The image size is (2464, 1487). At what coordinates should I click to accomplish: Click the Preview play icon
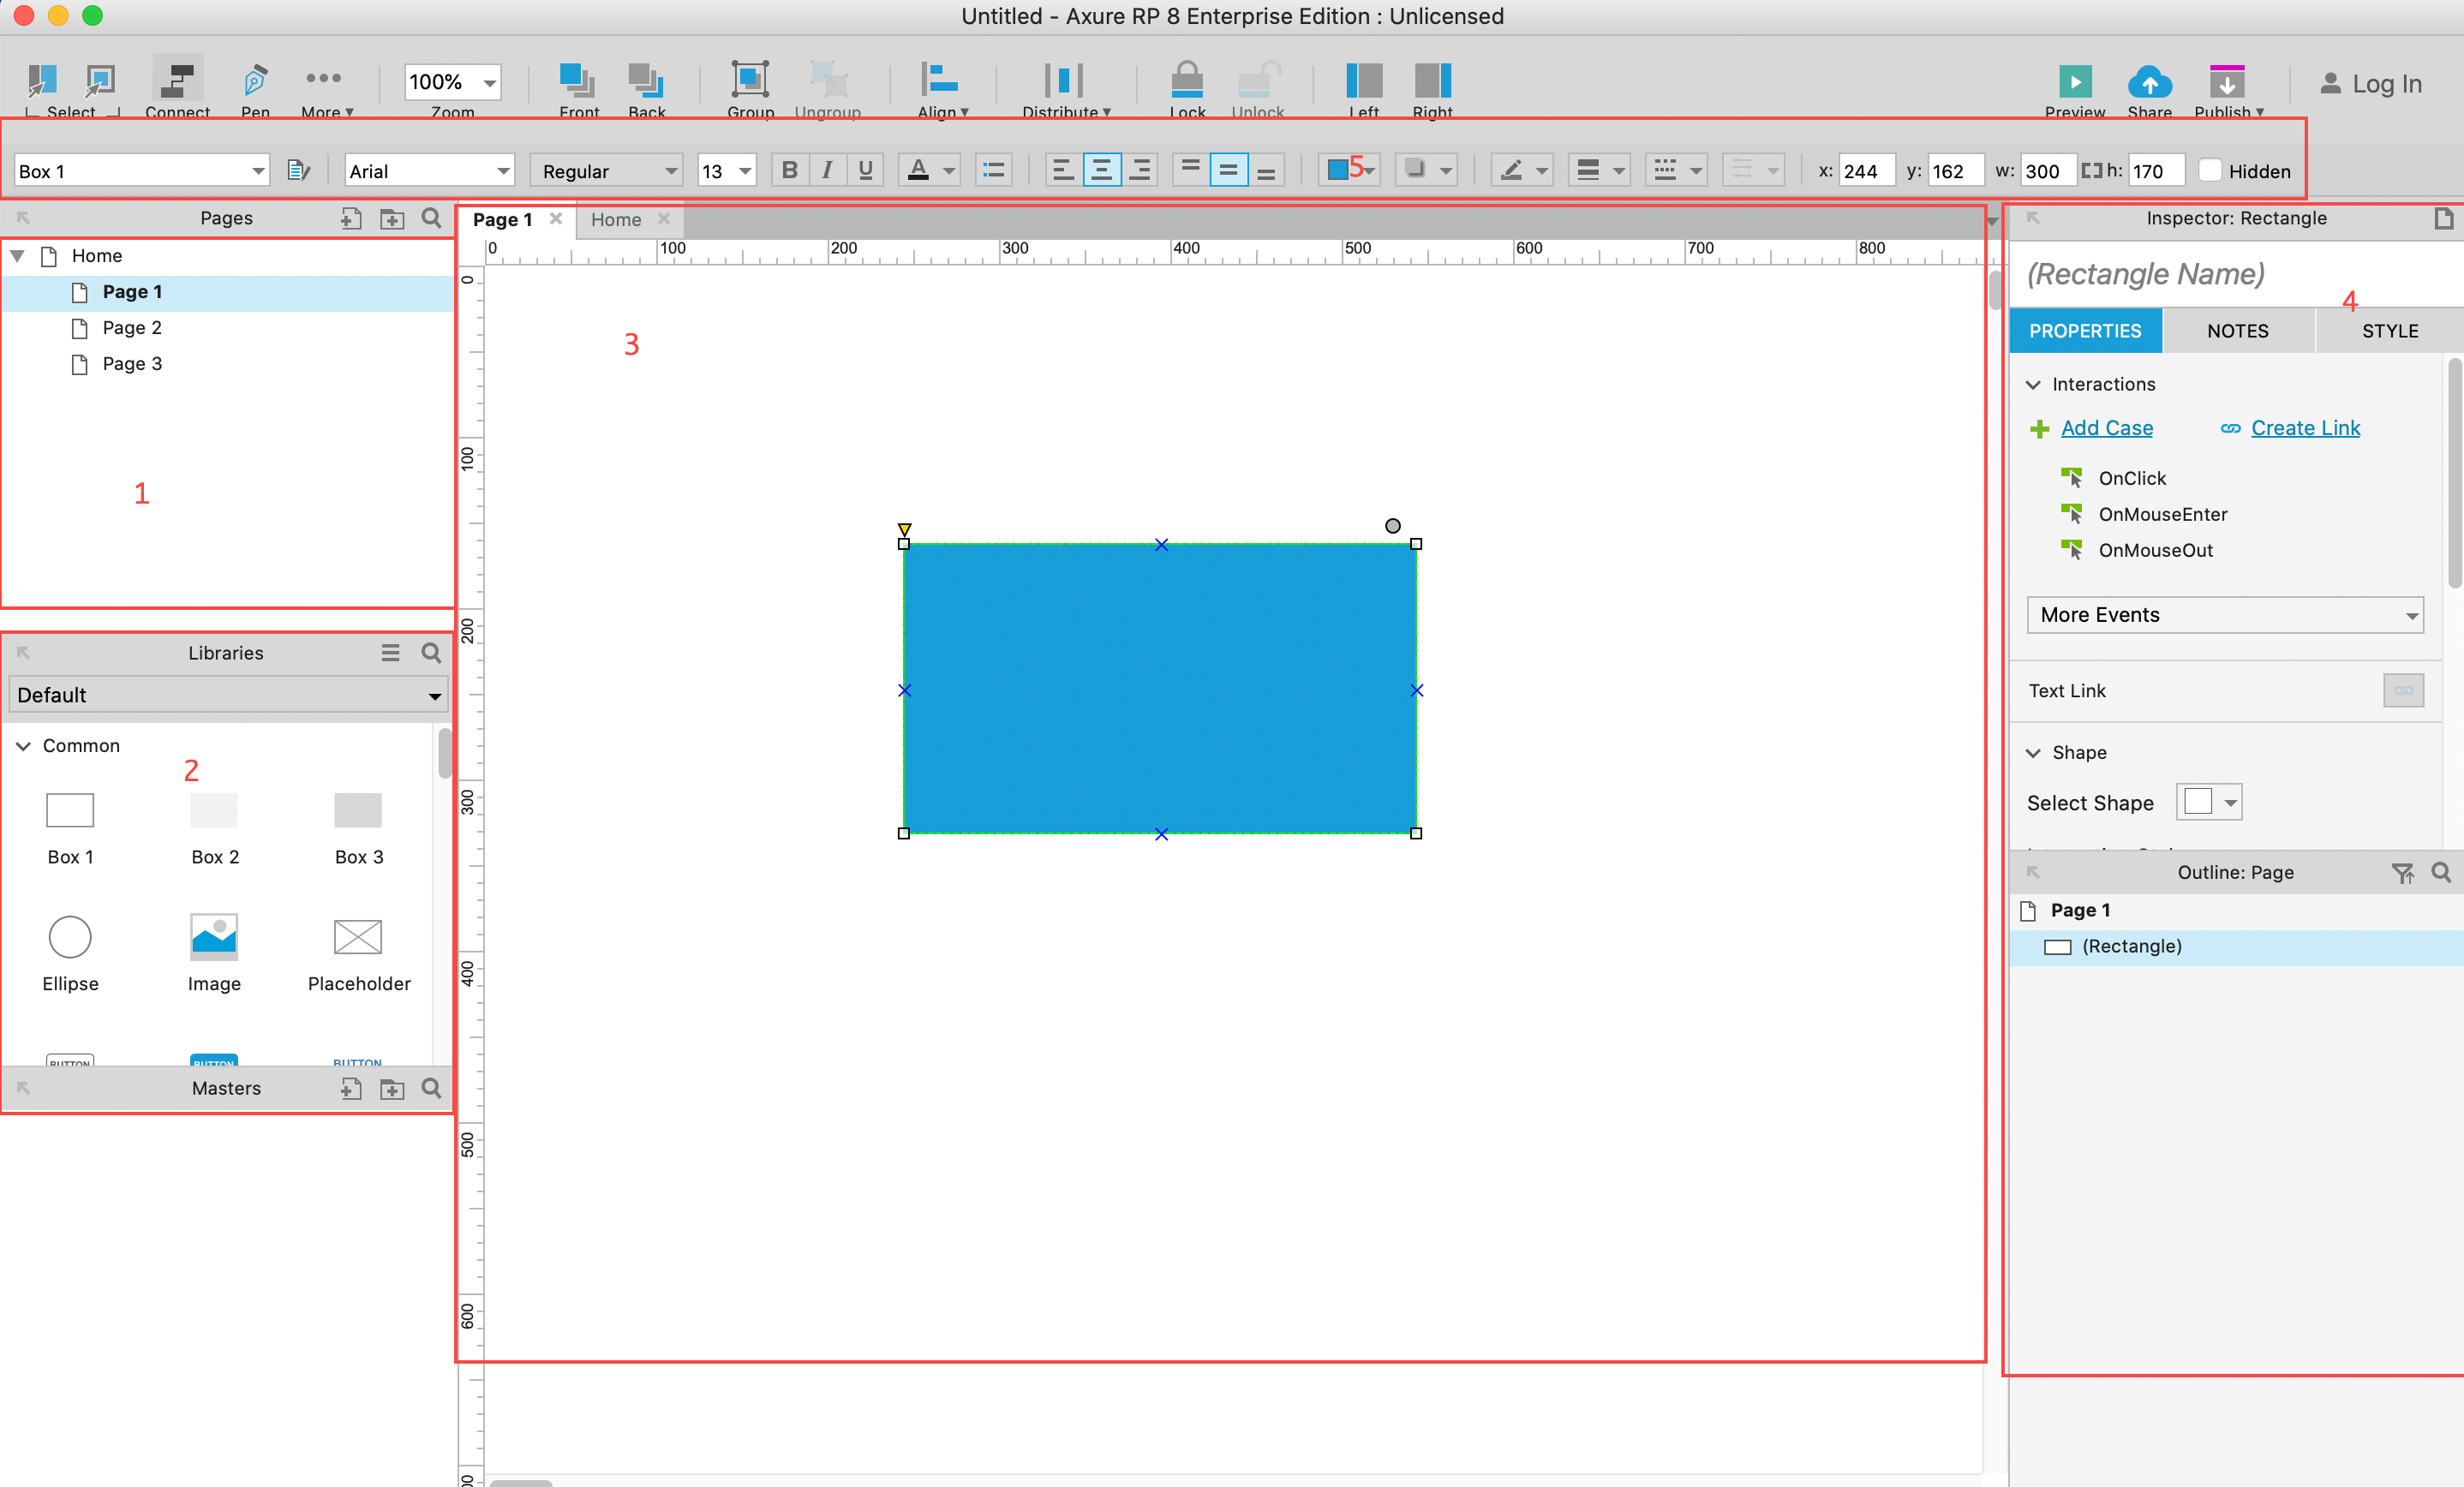pyautogui.click(x=2074, y=82)
